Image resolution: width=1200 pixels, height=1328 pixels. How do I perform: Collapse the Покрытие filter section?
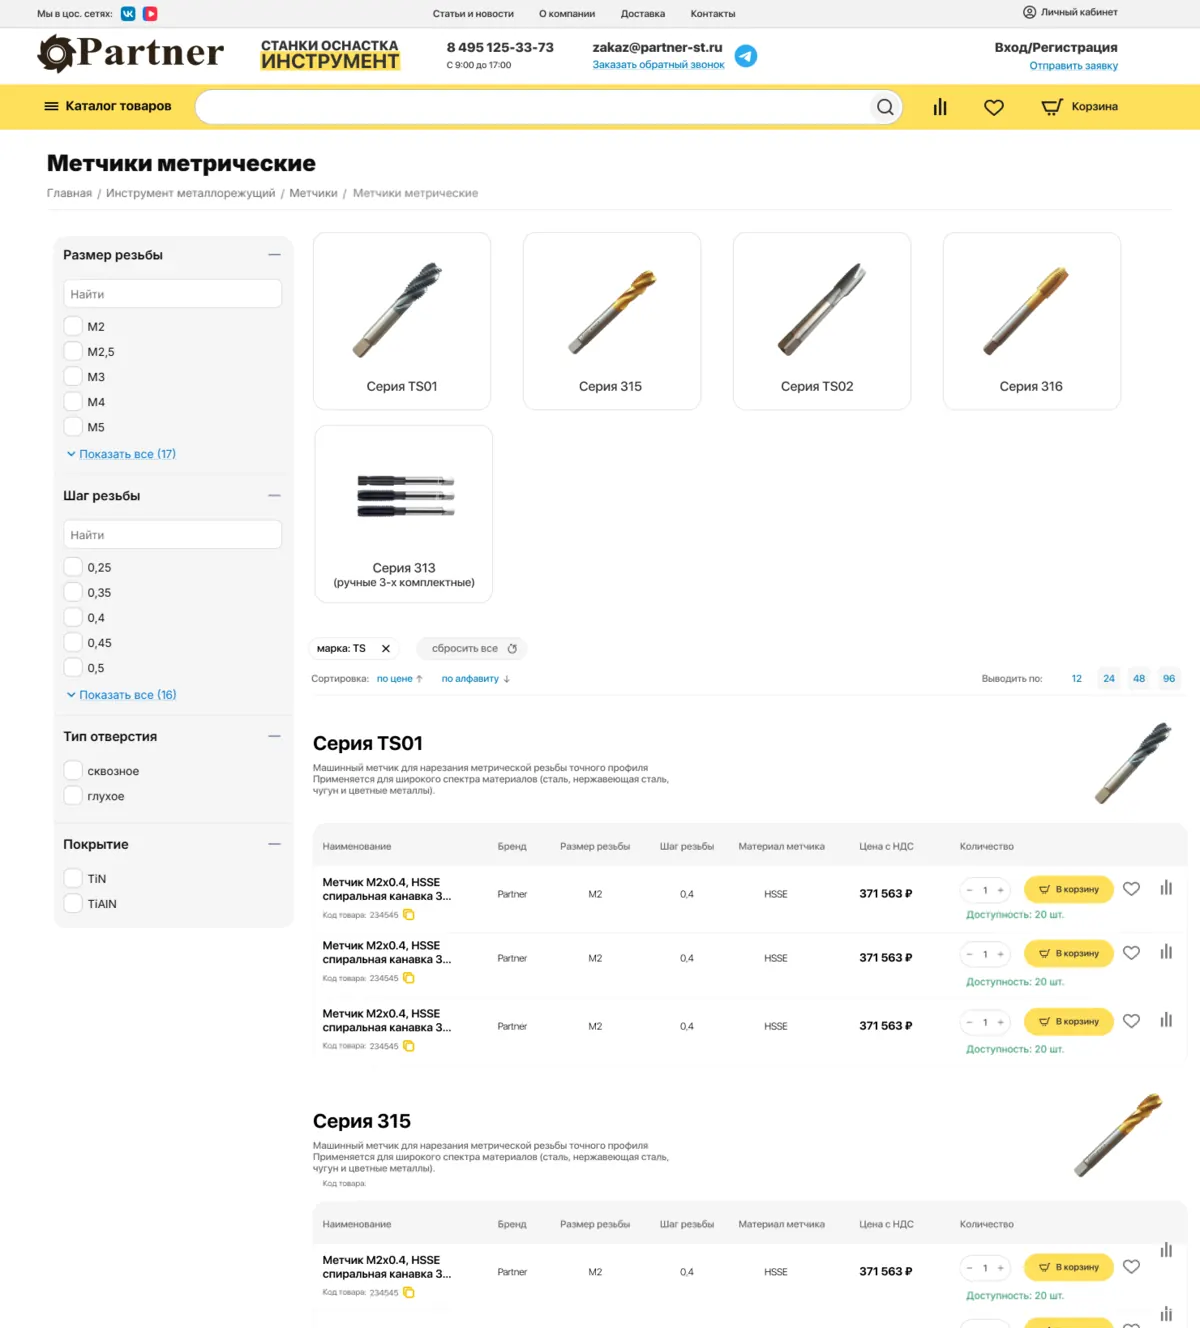click(x=274, y=845)
